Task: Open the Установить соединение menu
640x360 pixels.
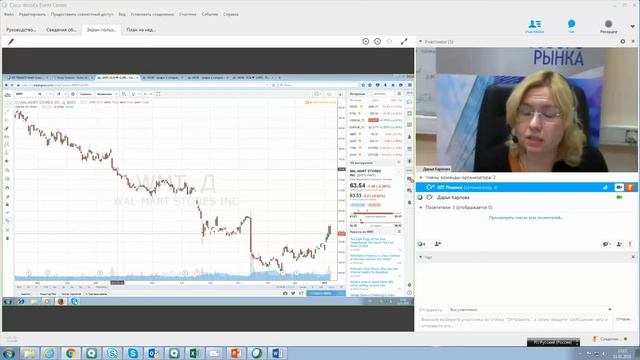Action: point(152,14)
